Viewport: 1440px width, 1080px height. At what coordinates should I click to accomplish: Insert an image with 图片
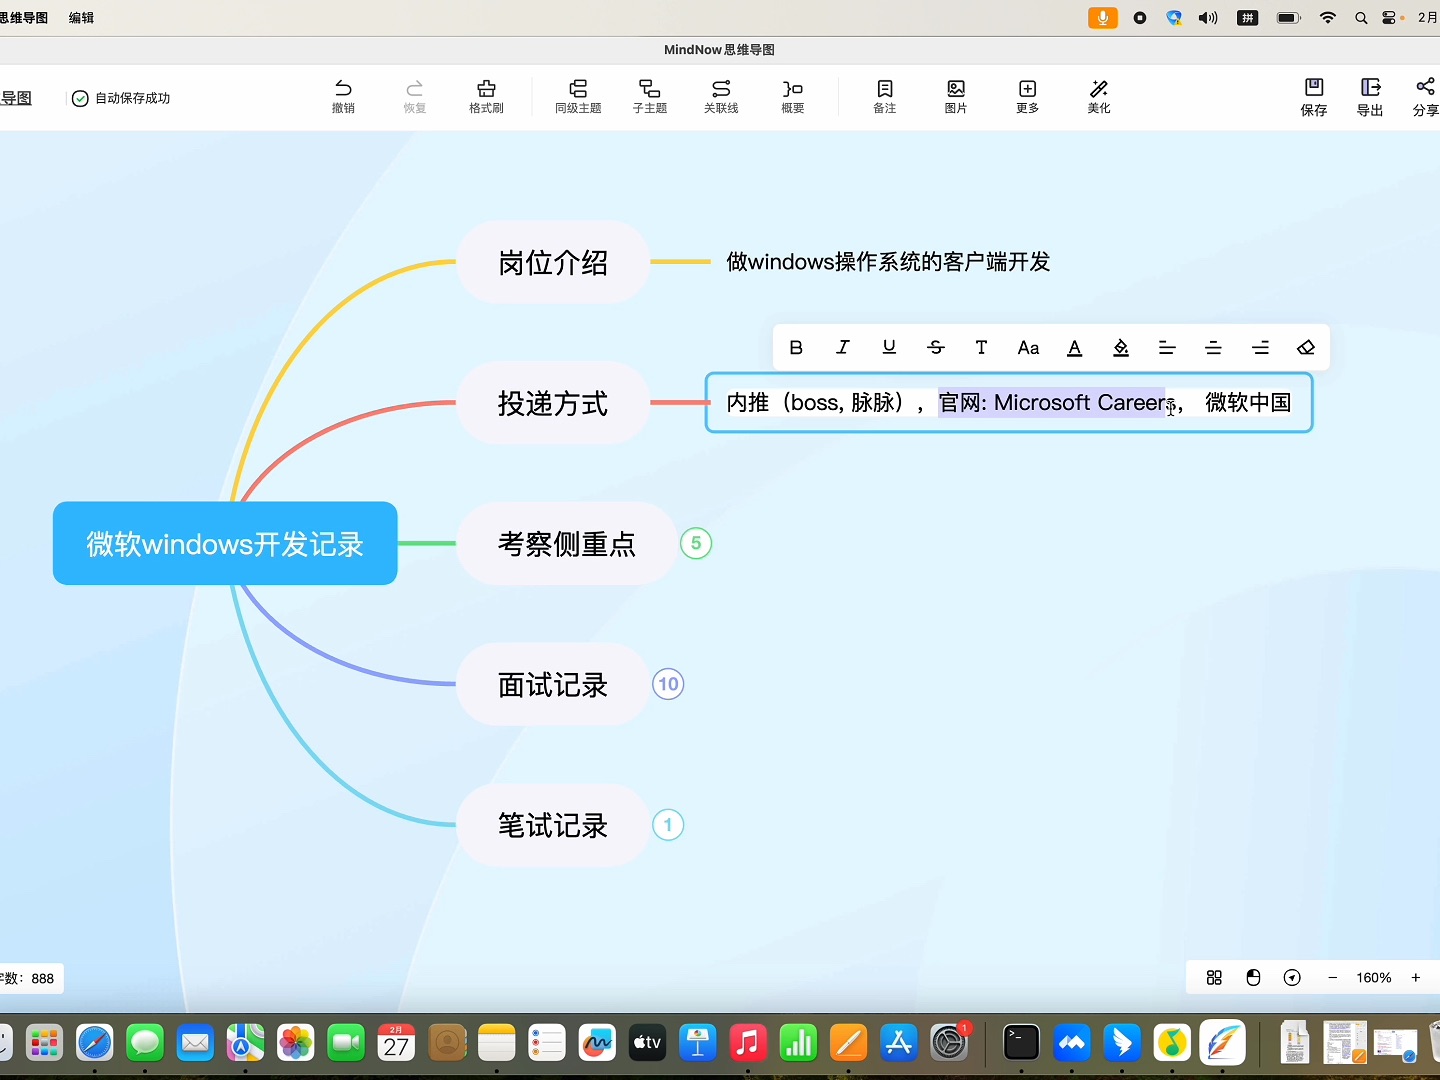[956, 96]
